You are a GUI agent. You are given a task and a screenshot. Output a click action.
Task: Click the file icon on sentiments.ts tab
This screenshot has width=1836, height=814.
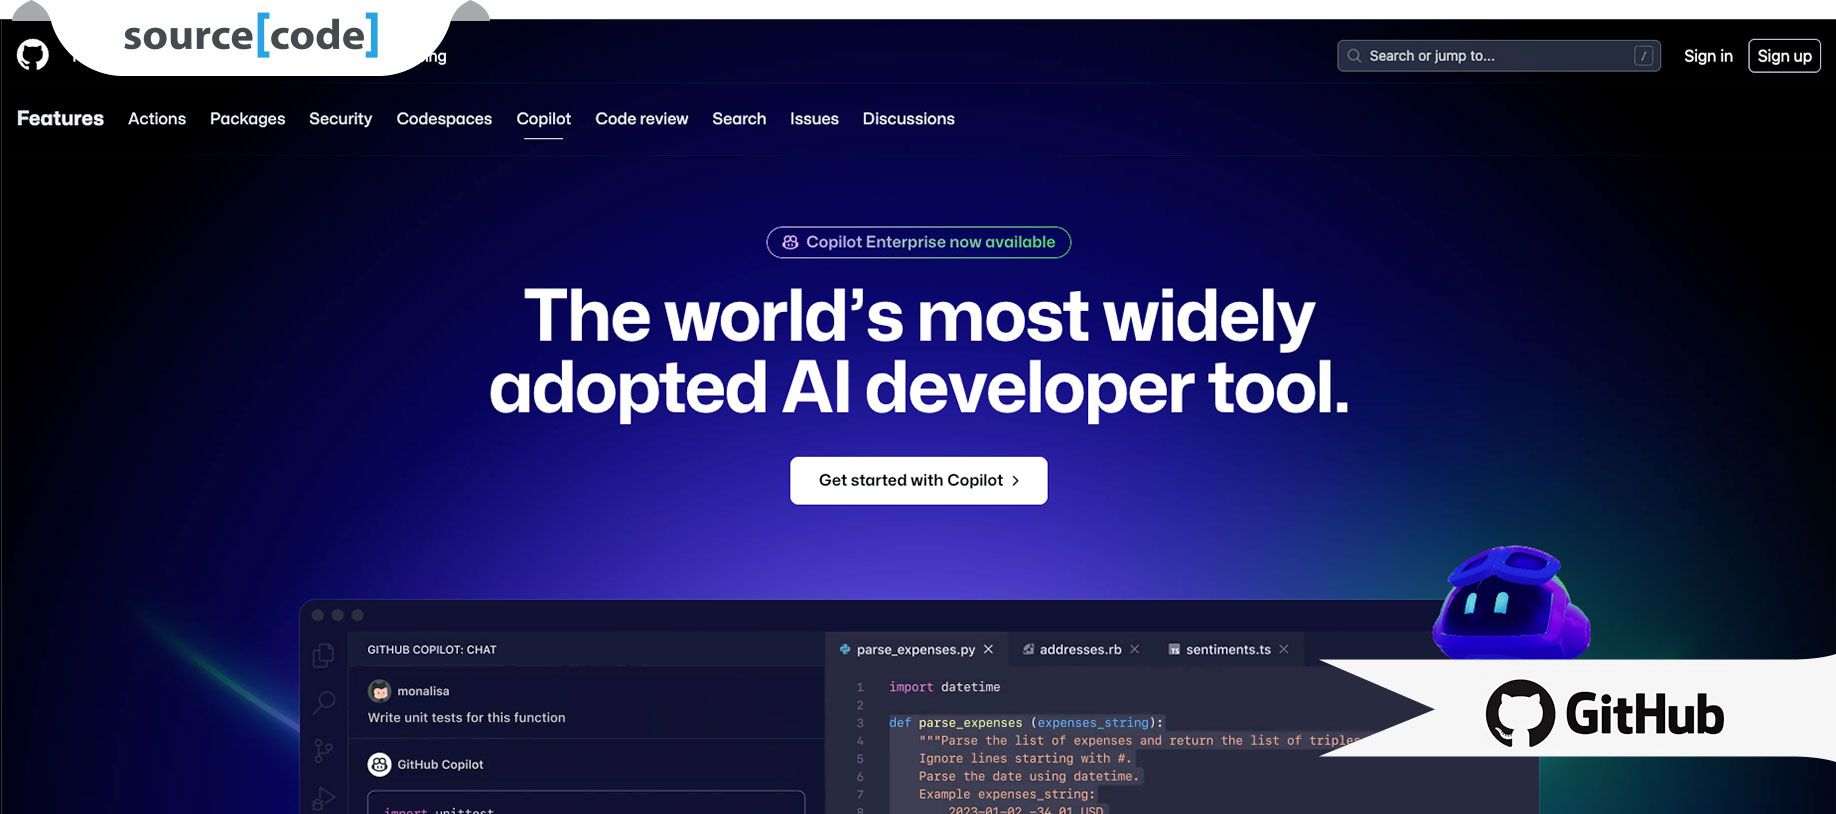point(1174,649)
